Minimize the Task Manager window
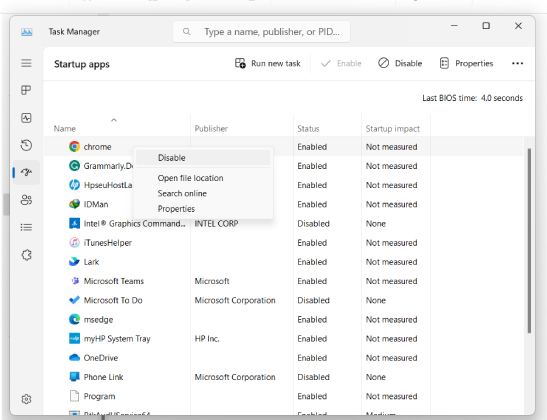 pyautogui.click(x=454, y=26)
